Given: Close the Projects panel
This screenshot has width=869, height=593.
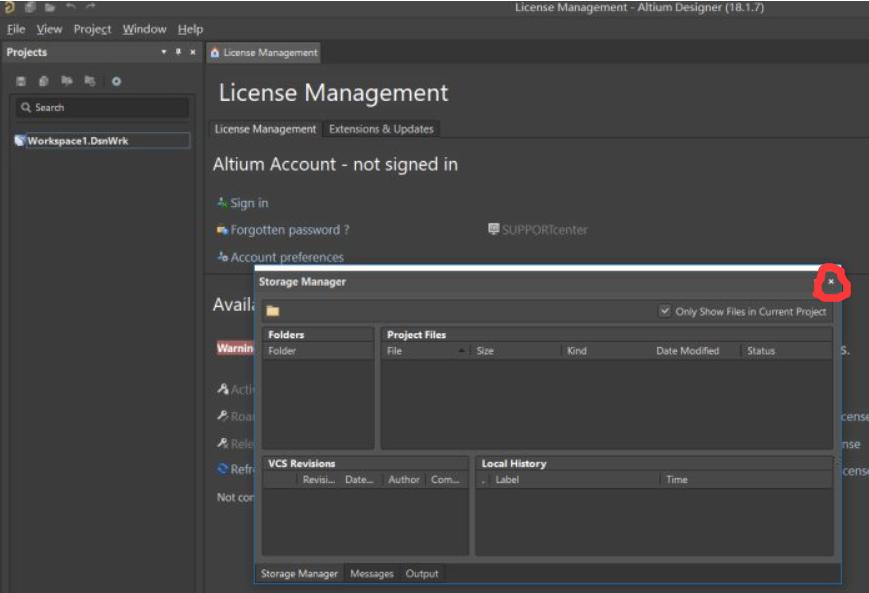Looking at the screenshot, I should point(192,52).
